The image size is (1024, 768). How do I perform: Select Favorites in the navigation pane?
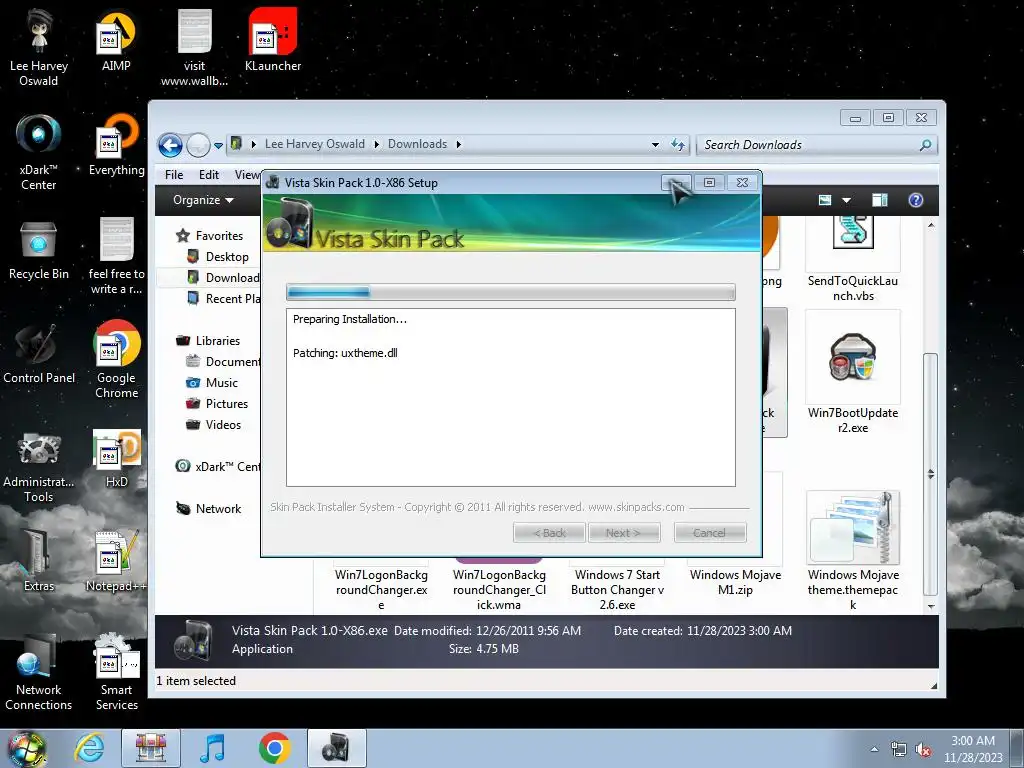pos(210,236)
